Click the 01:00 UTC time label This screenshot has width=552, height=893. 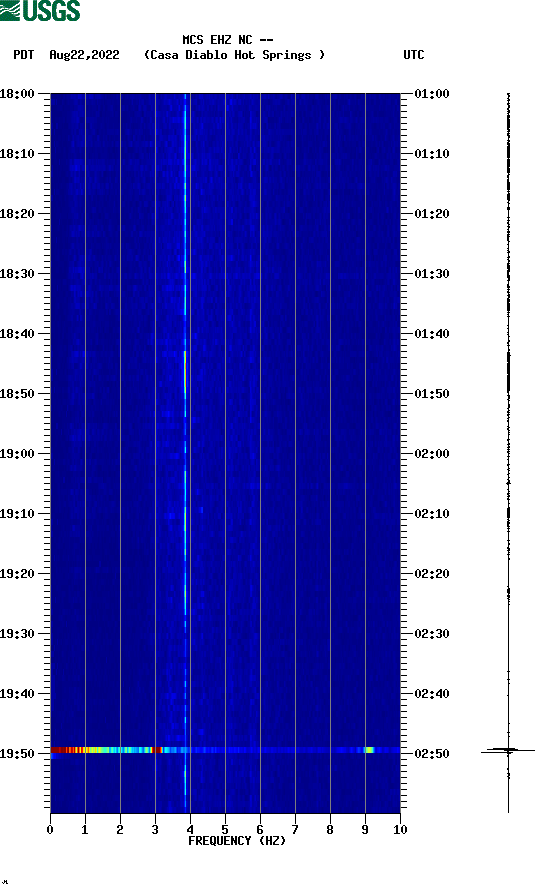coord(432,93)
